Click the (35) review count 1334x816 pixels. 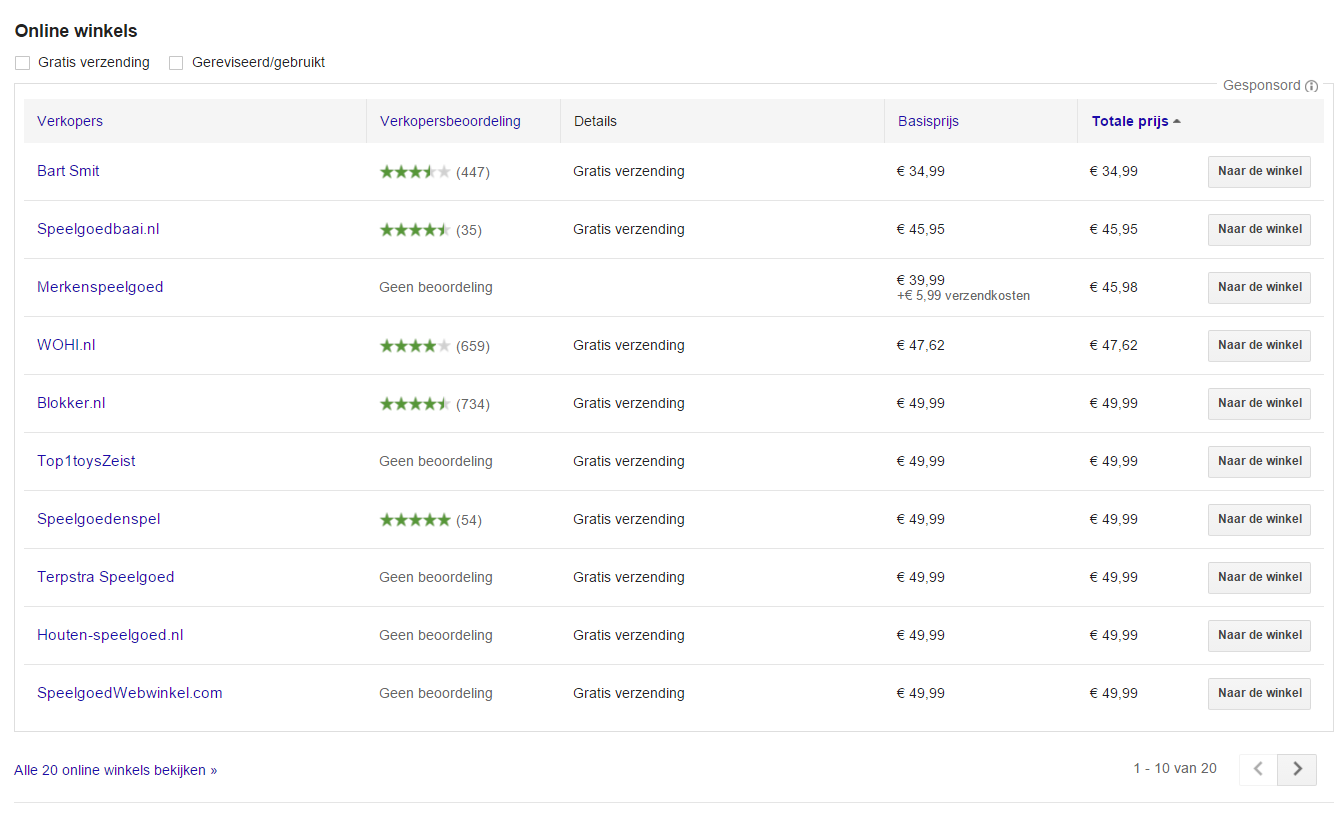coord(469,230)
